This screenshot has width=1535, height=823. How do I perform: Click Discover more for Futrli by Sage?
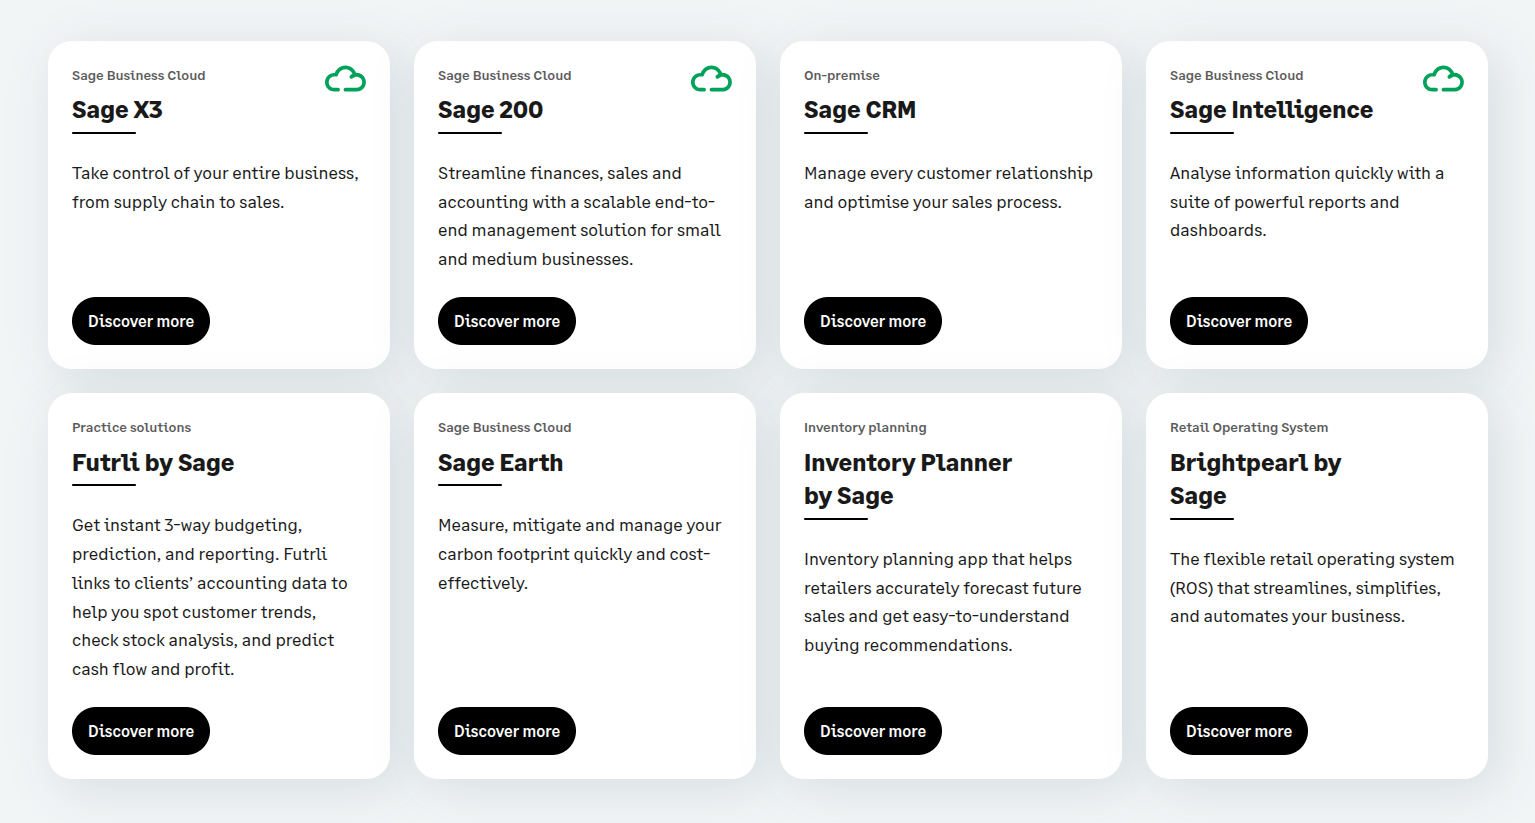click(140, 731)
